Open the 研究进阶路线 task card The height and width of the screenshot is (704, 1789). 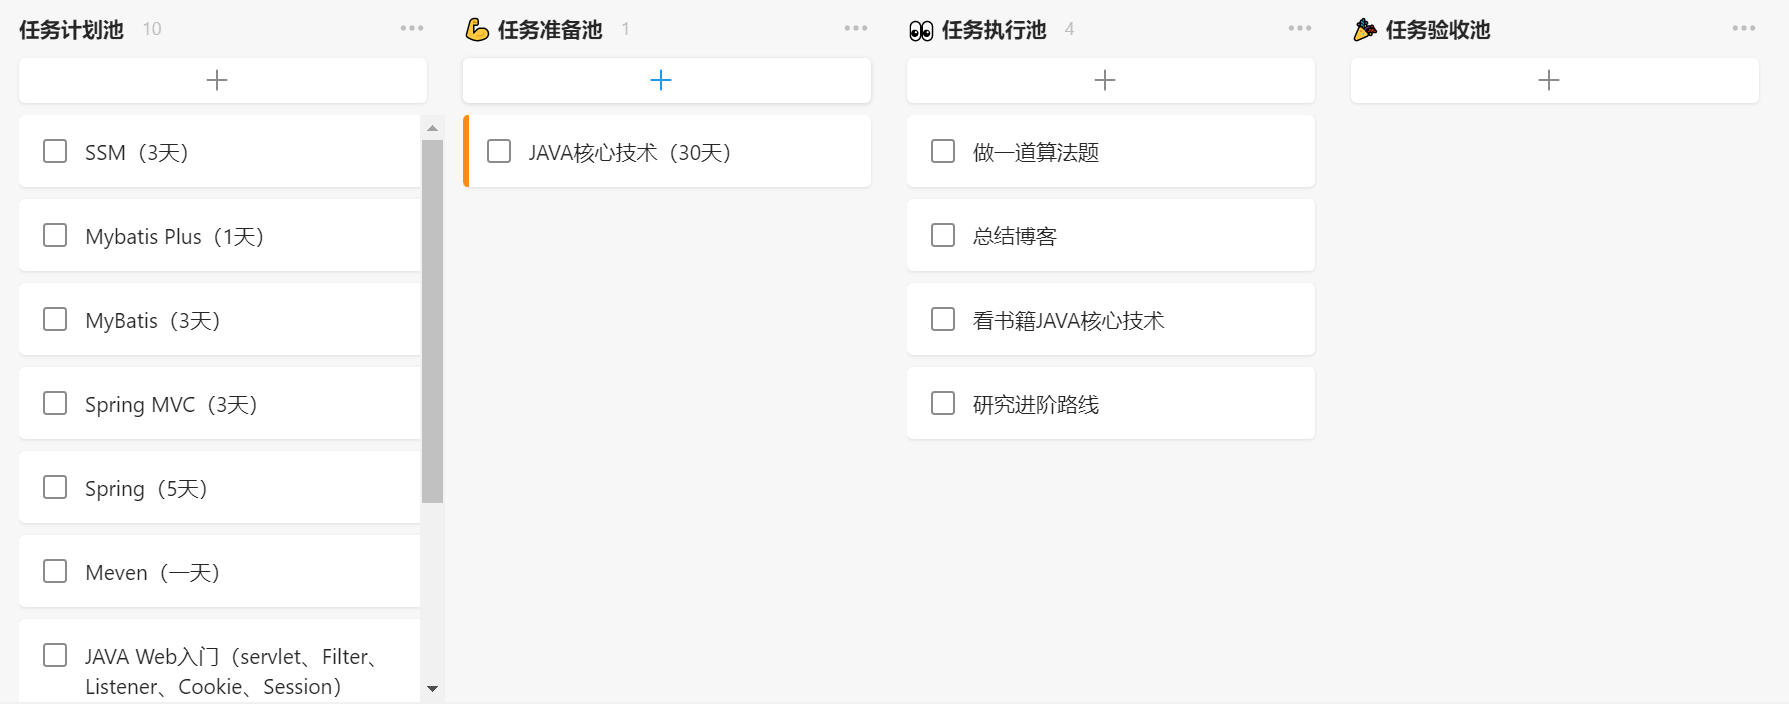pyautogui.click(x=1111, y=403)
